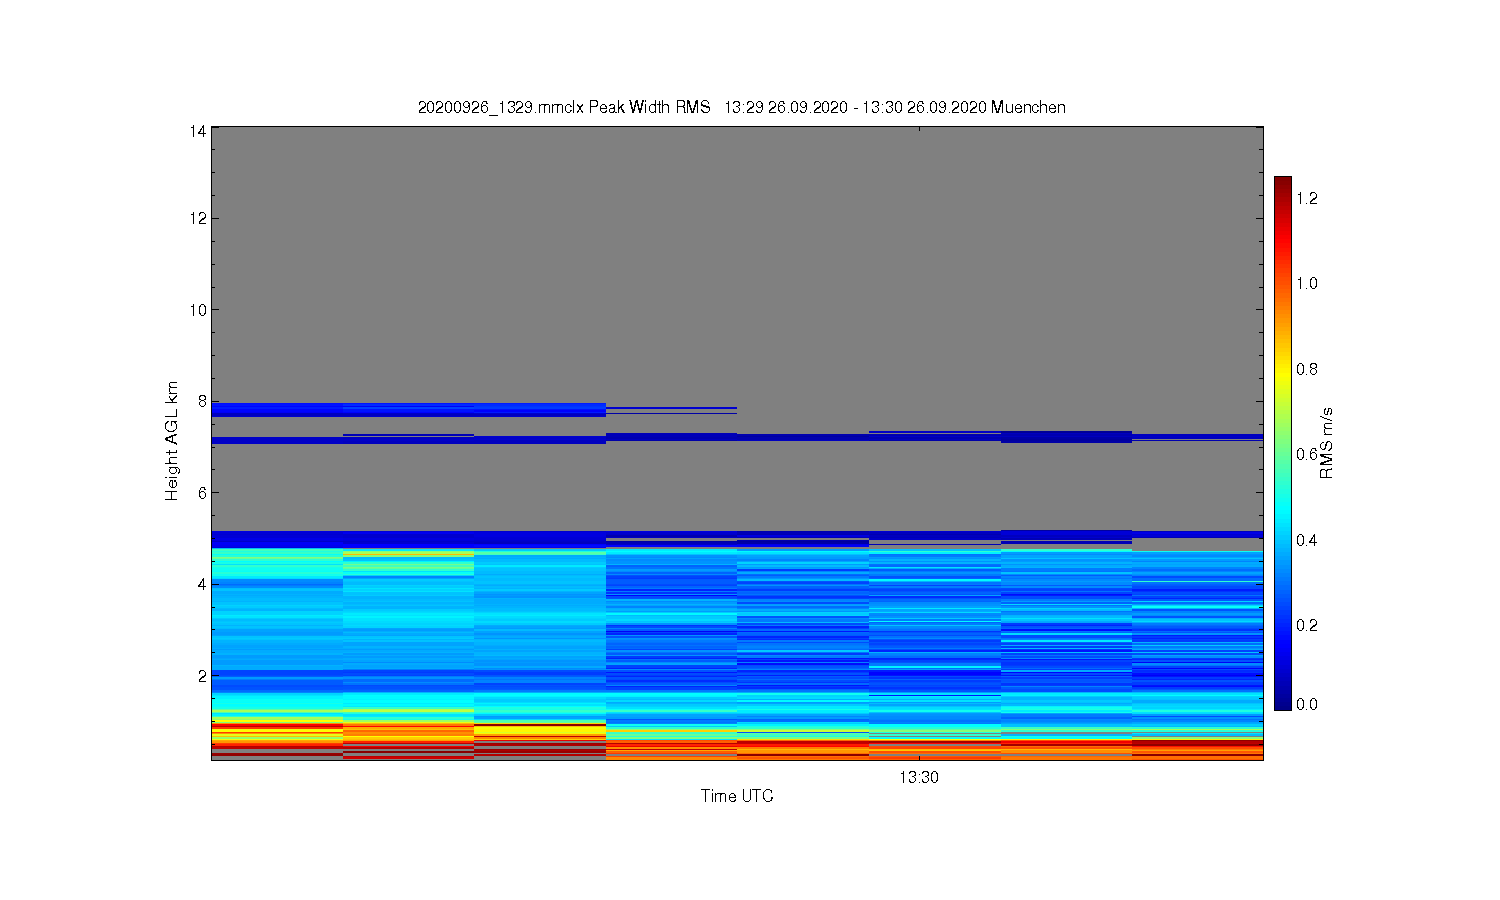
Task: Click the blue band near 7 km height
Action: (737, 437)
